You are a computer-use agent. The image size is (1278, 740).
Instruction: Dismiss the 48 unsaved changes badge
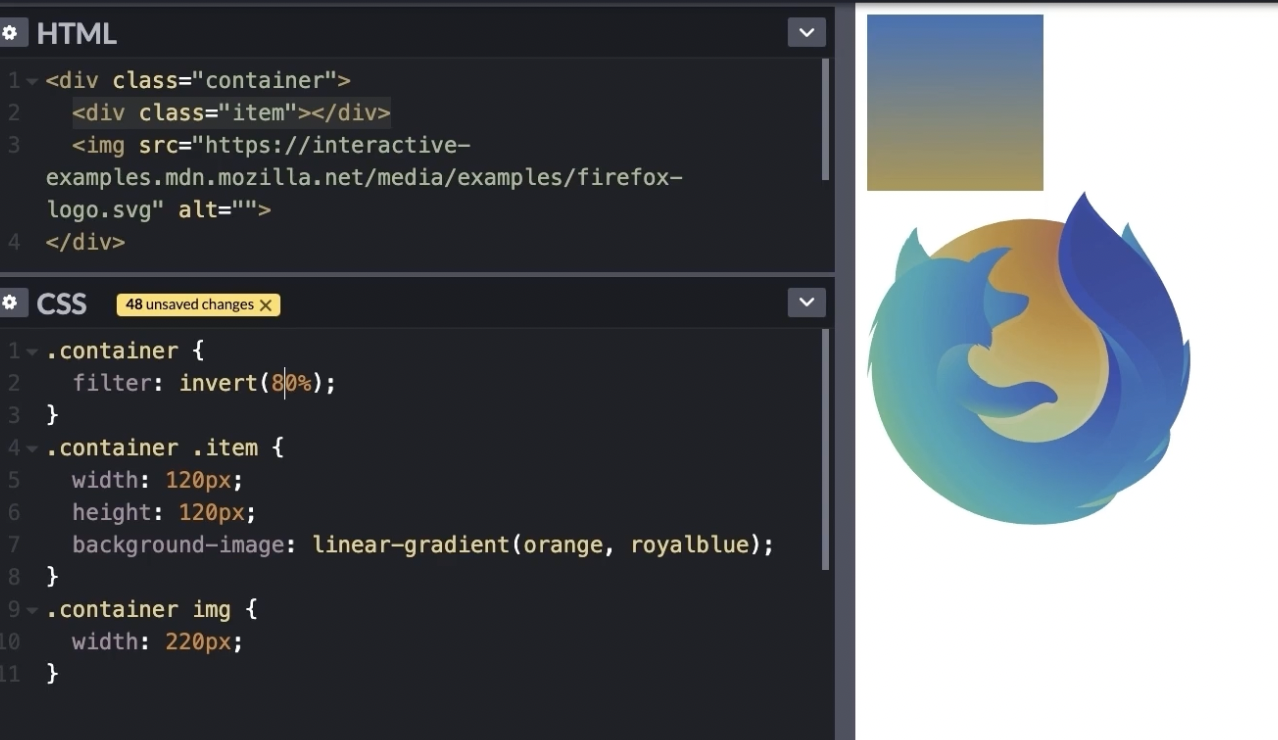coord(266,305)
